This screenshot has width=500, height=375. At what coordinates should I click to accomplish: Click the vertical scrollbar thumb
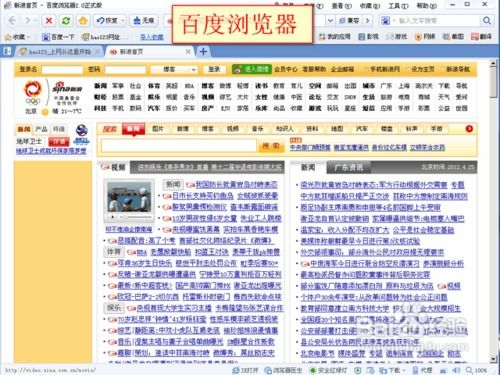[x=493, y=83]
